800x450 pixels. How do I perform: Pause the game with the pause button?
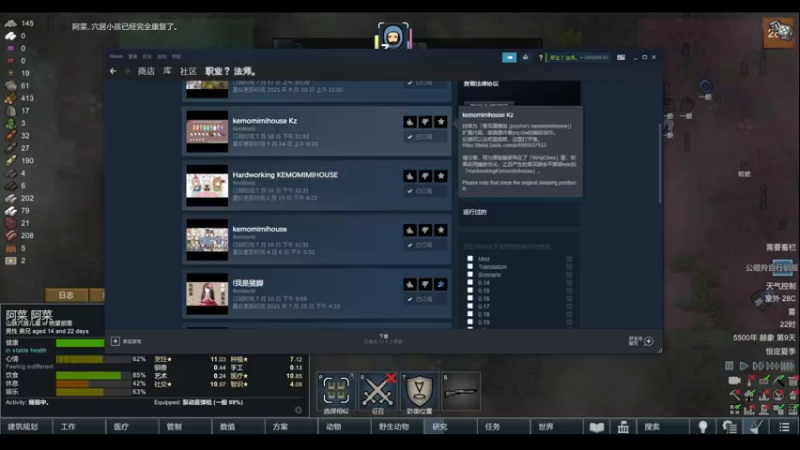tap(729, 366)
